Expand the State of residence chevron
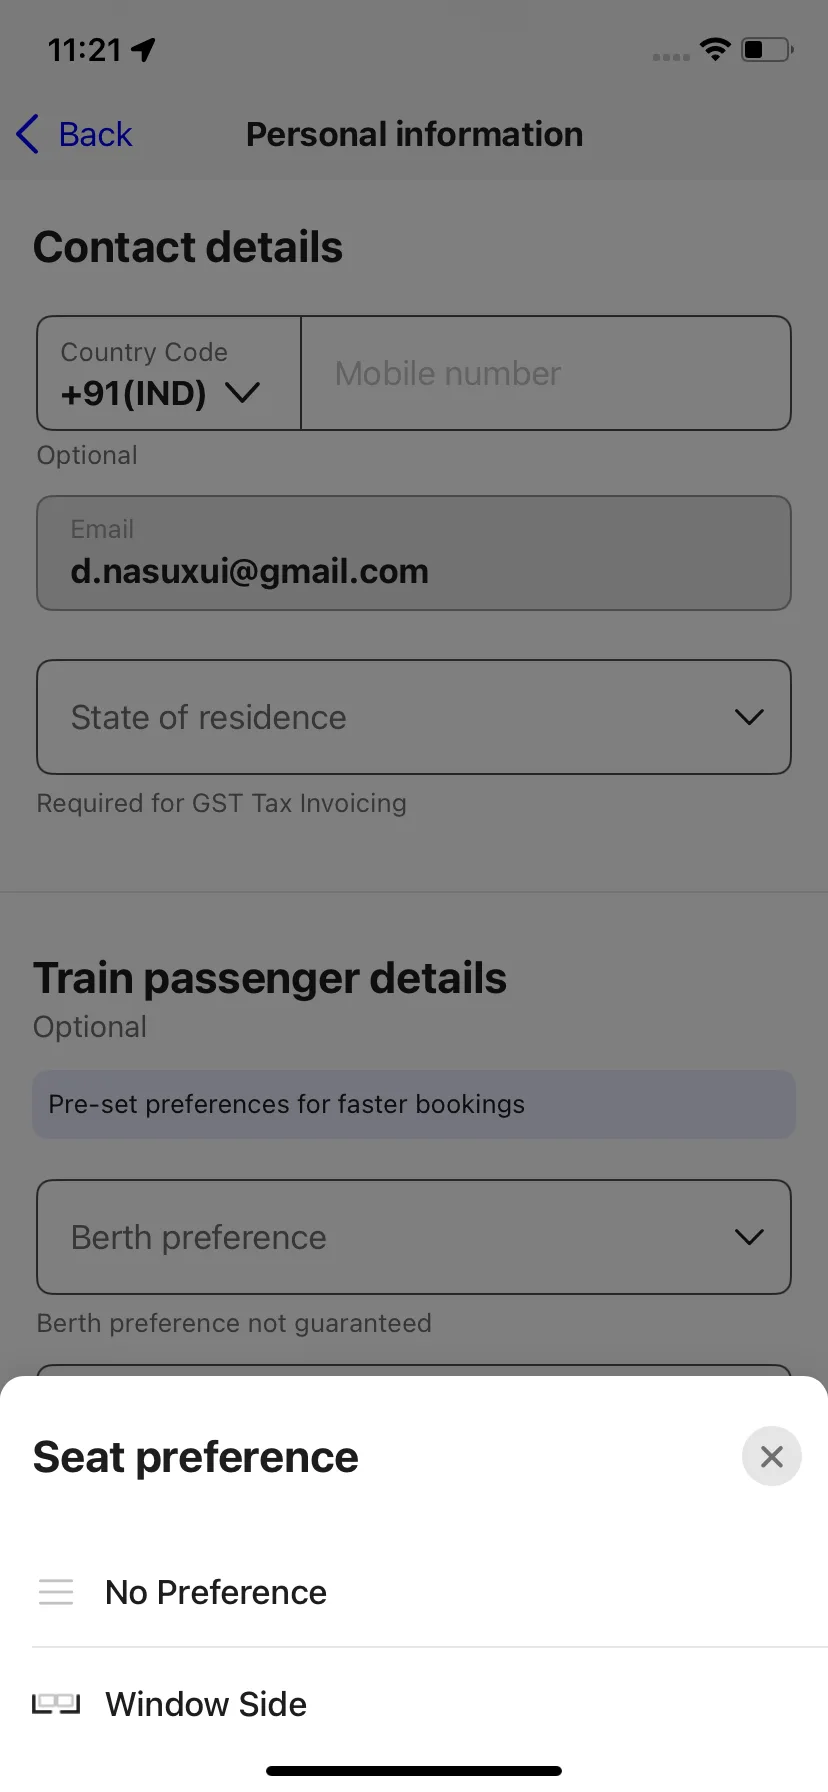828x1792 pixels. click(749, 717)
